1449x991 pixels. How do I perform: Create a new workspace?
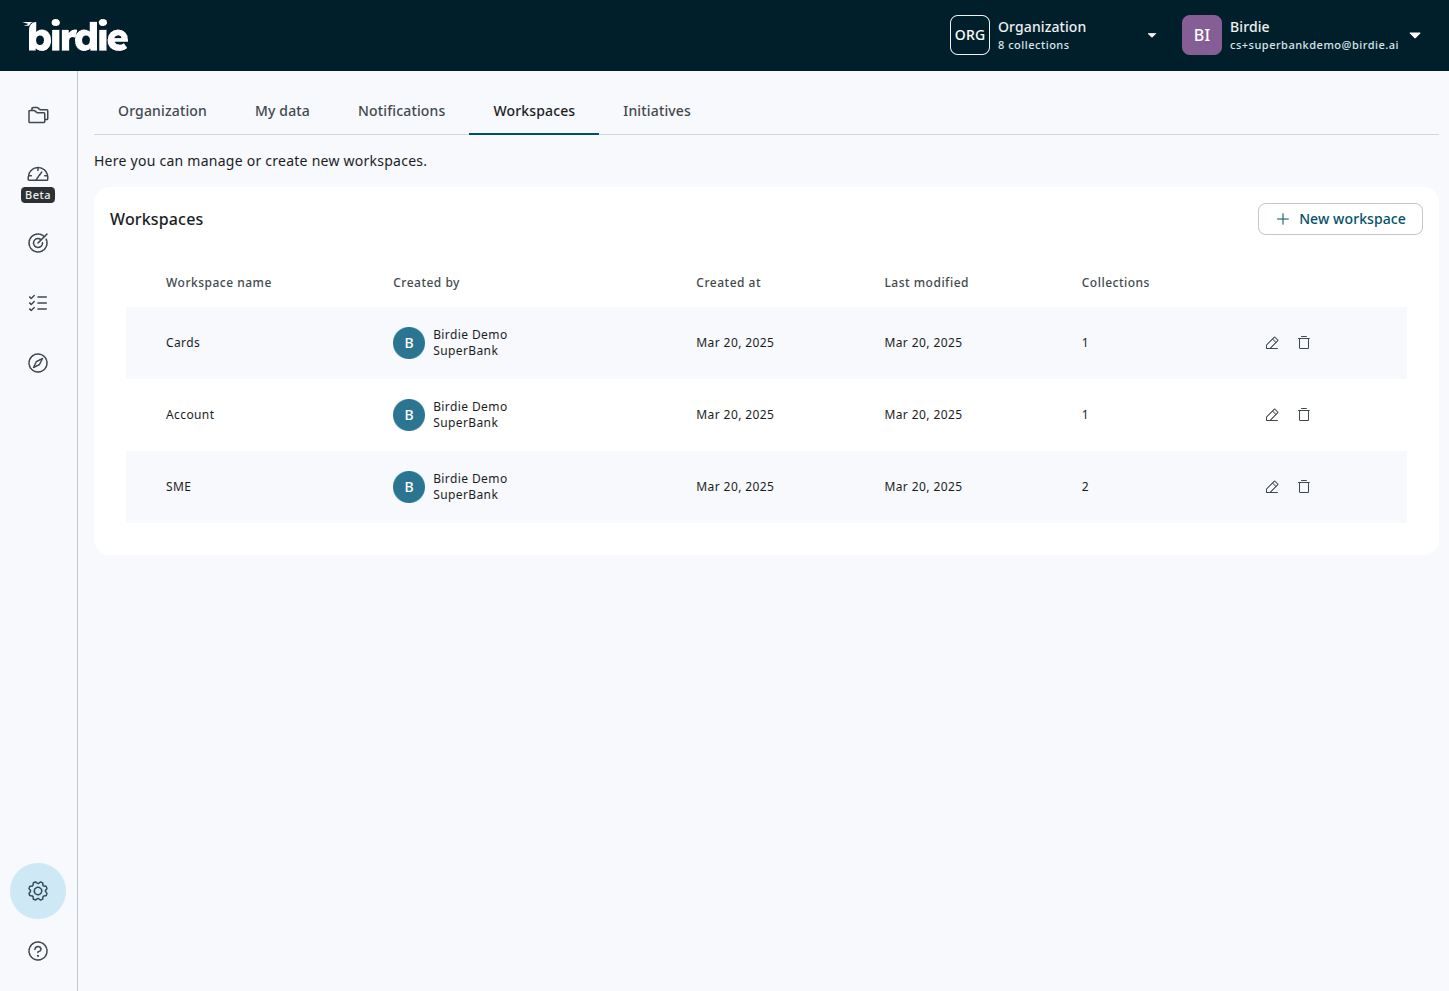(x=1340, y=219)
